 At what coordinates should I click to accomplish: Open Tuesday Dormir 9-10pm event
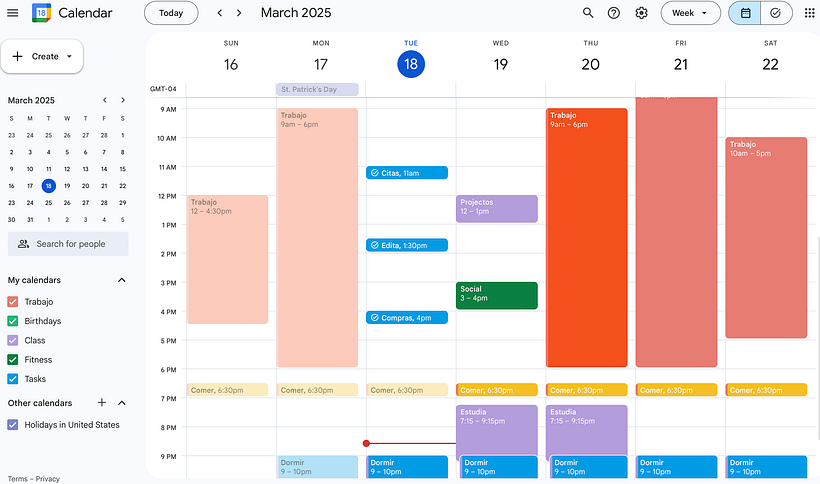[407, 467]
